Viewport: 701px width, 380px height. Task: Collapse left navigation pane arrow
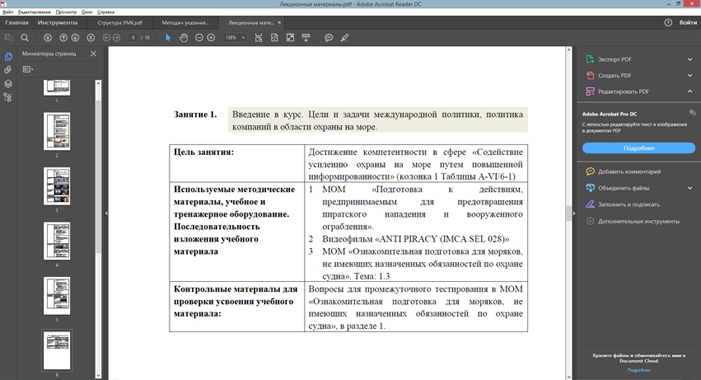pos(106,213)
